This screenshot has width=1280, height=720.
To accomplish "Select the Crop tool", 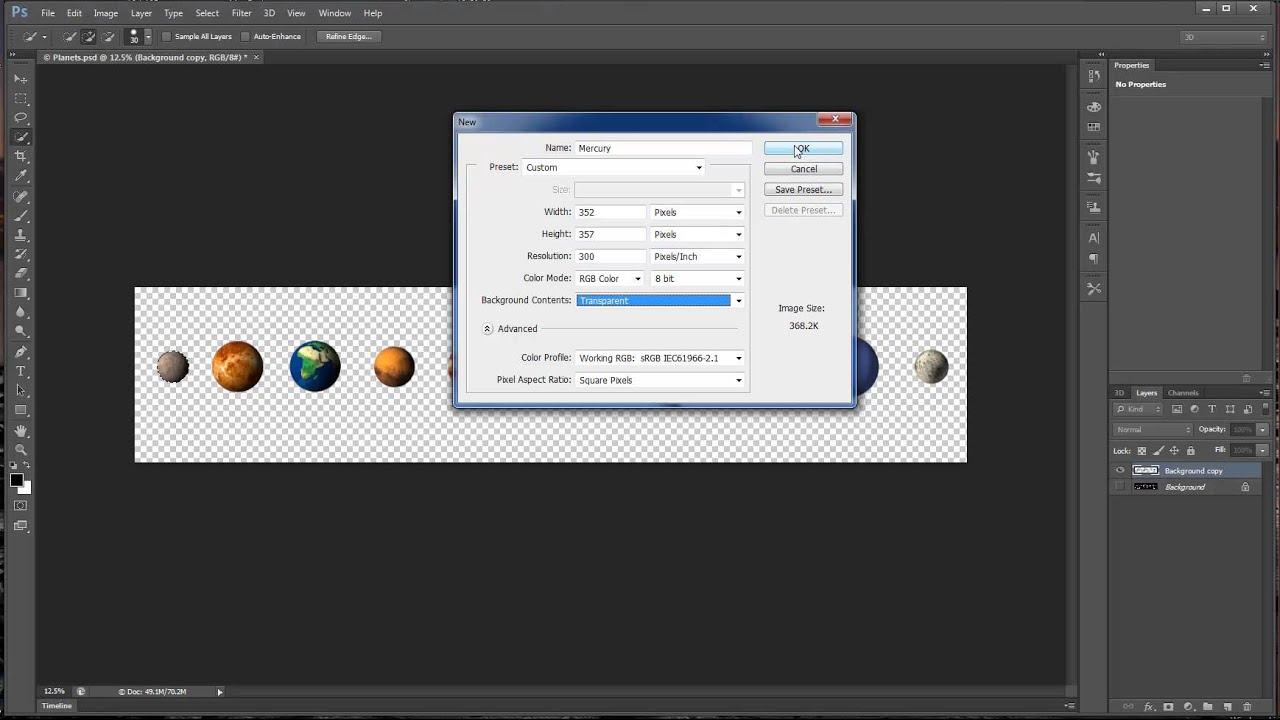I will coord(21,156).
